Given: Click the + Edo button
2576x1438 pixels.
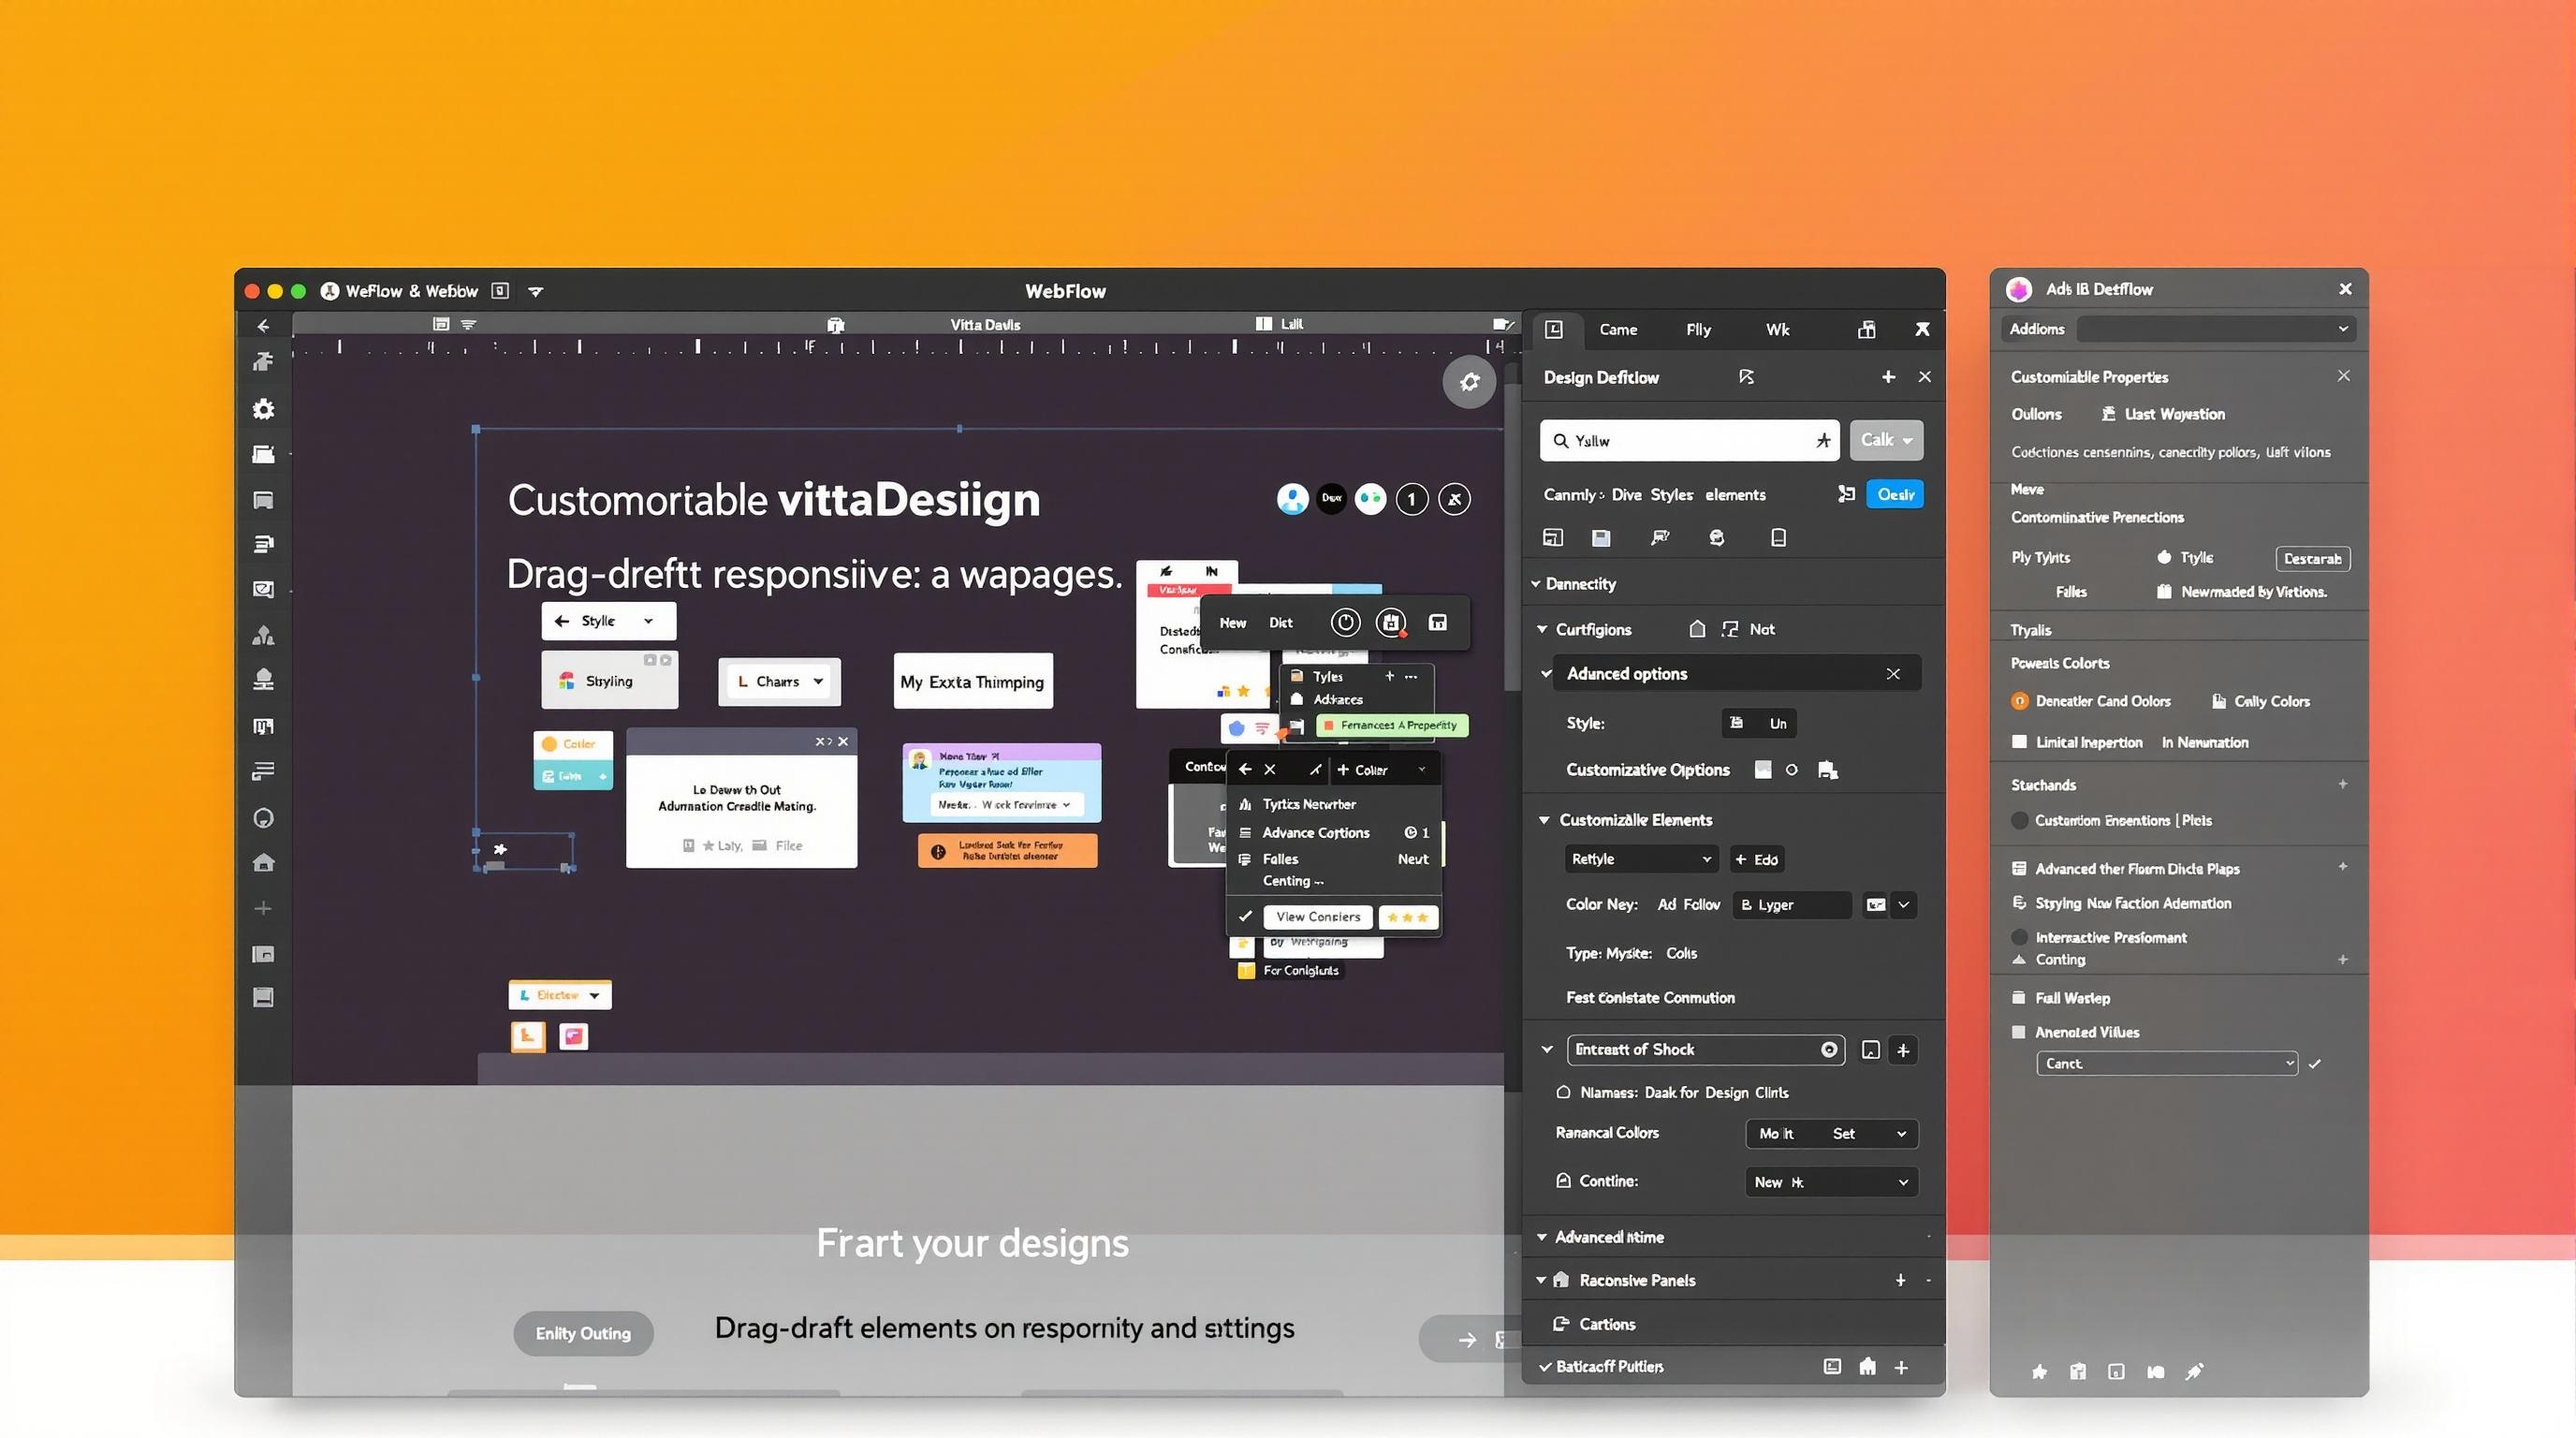Looking at the screenshot, I should [x=1757, y=859].
